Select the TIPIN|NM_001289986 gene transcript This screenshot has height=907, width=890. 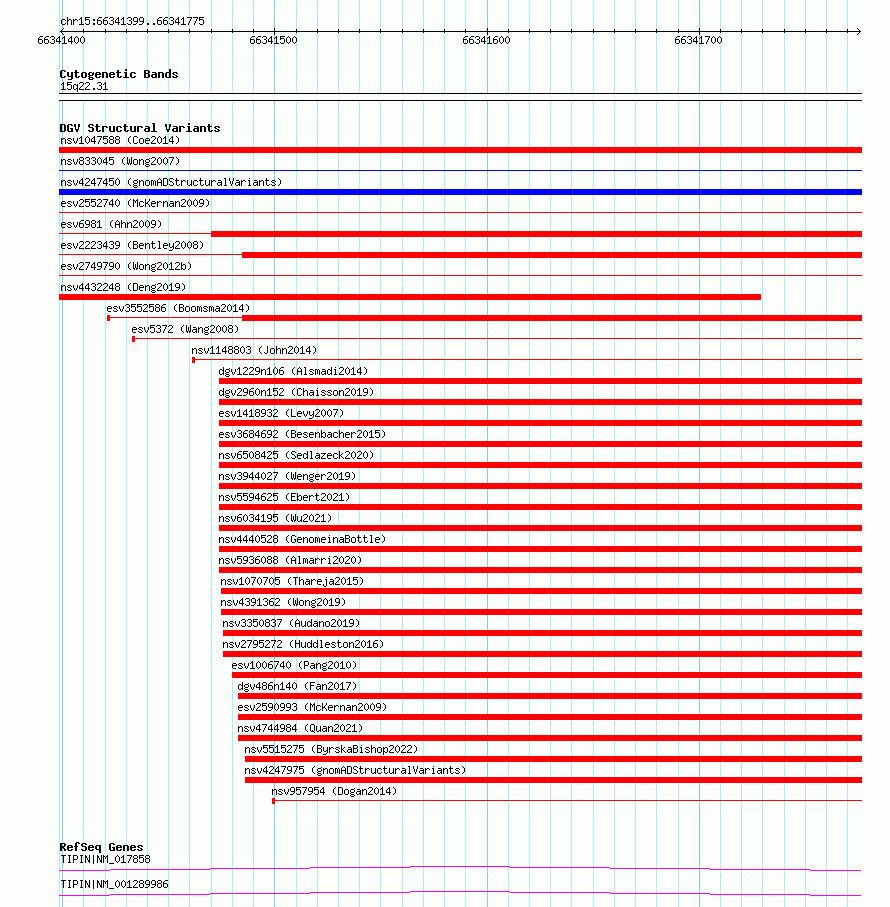(115, 884)
